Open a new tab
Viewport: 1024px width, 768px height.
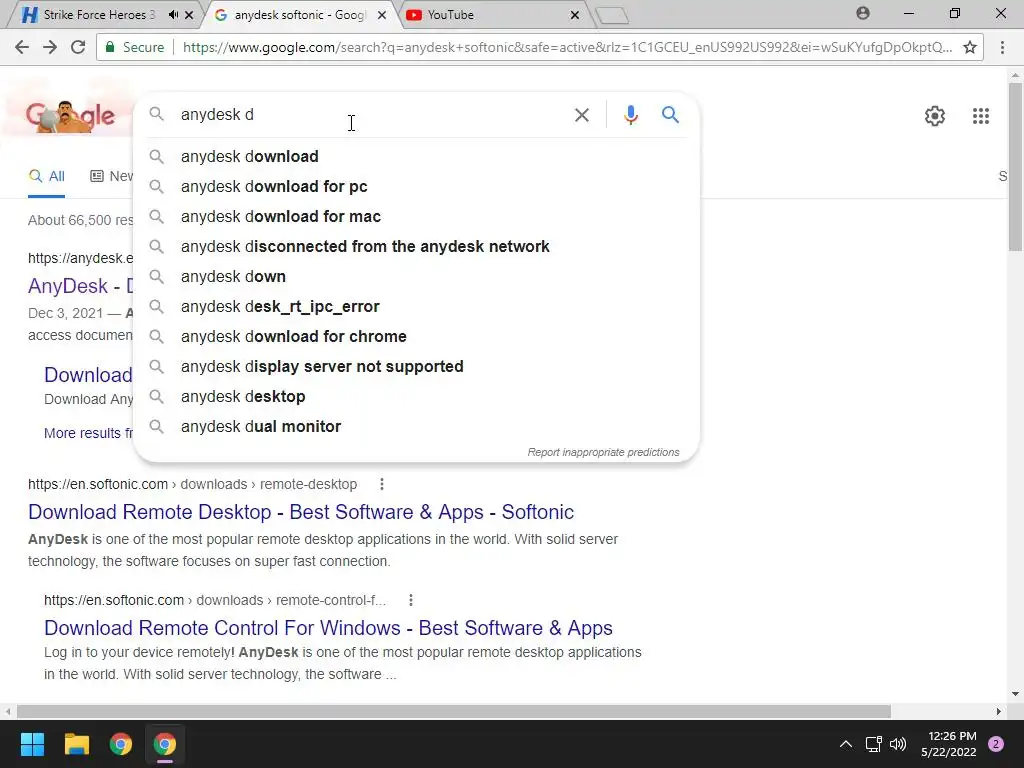(x=612, y=15)
